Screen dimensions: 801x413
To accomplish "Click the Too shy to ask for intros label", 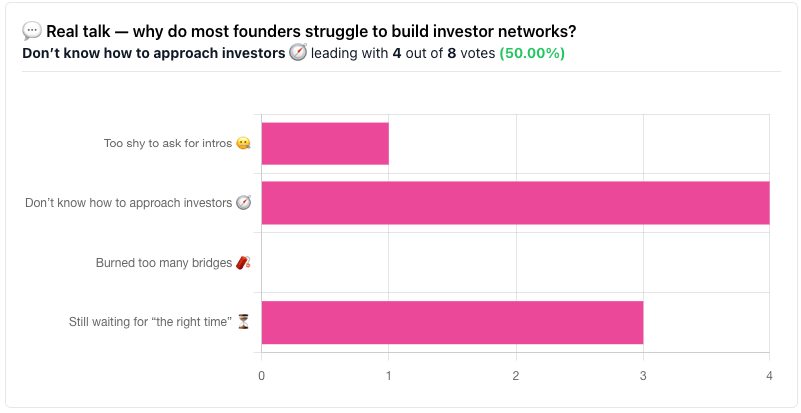I will click(x=168, y=144).
